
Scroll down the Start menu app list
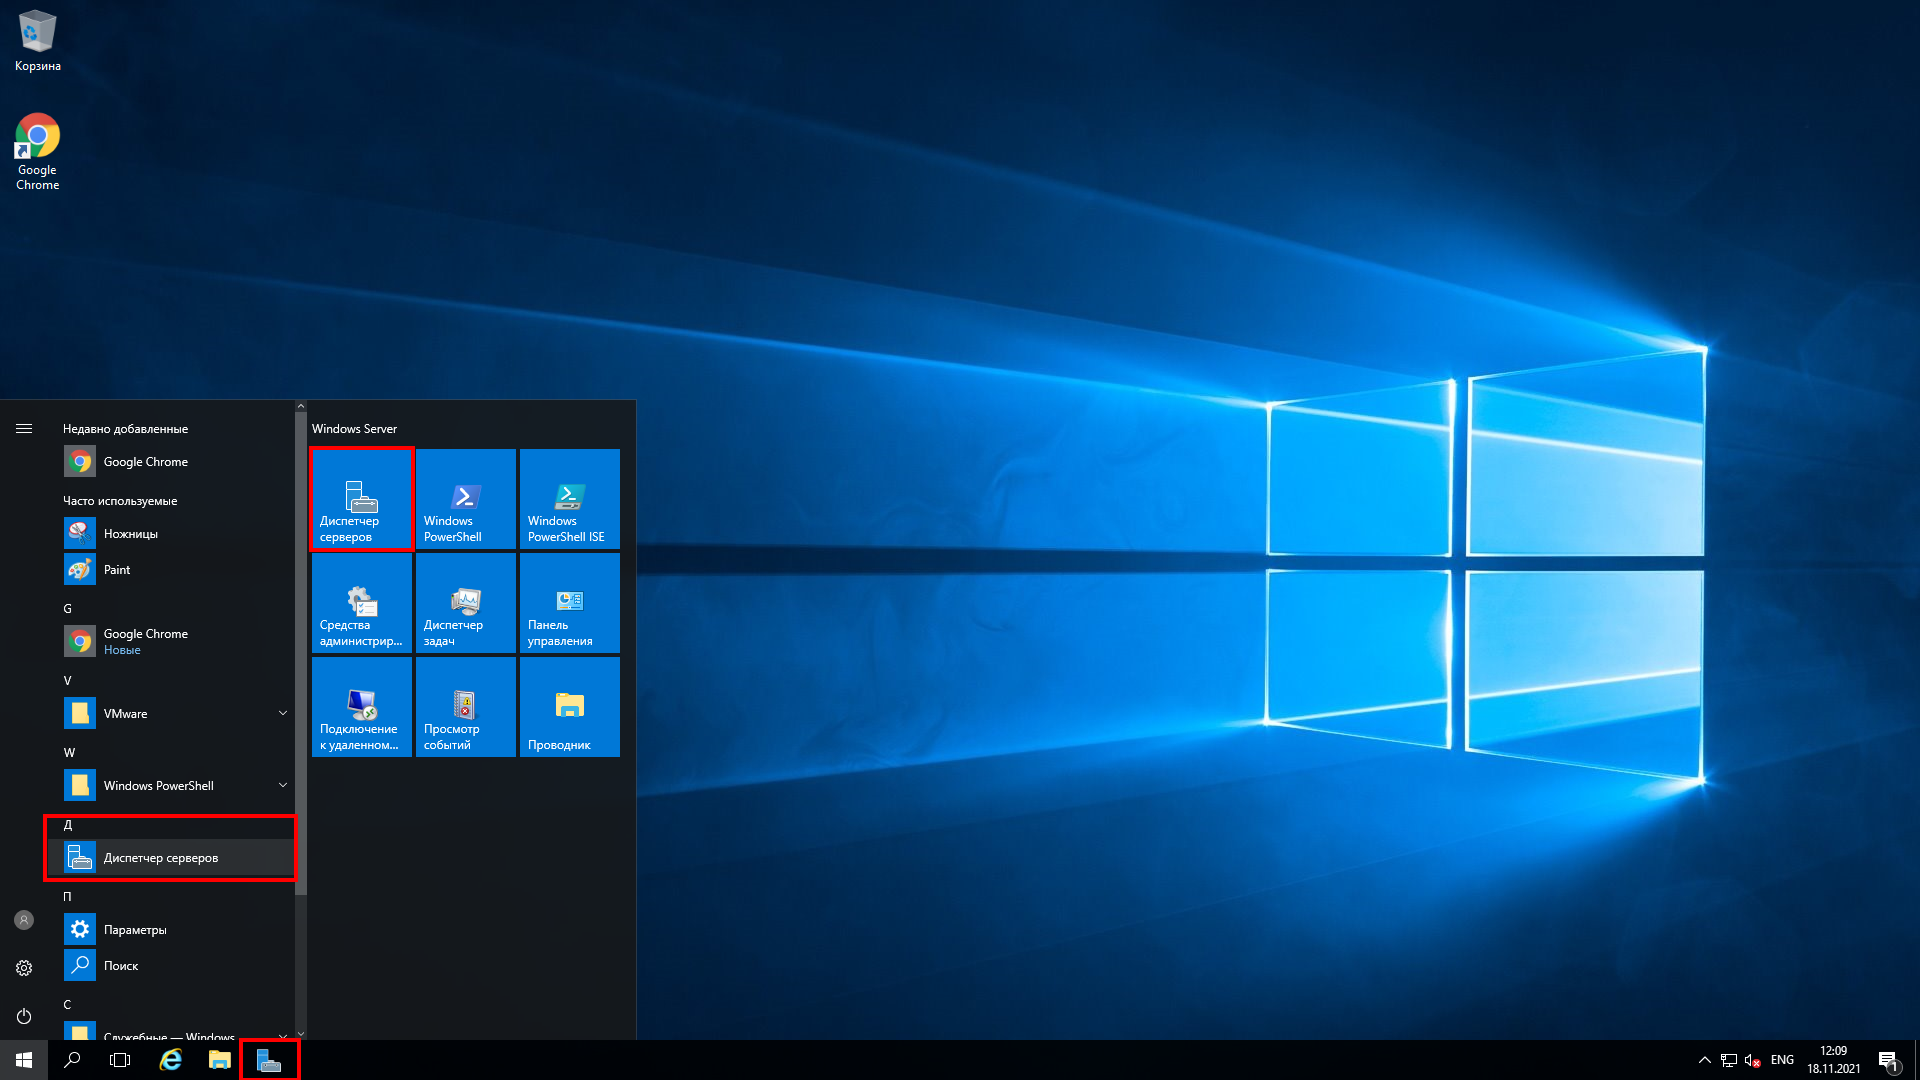pyautogui.click(x=298, y=1030)
